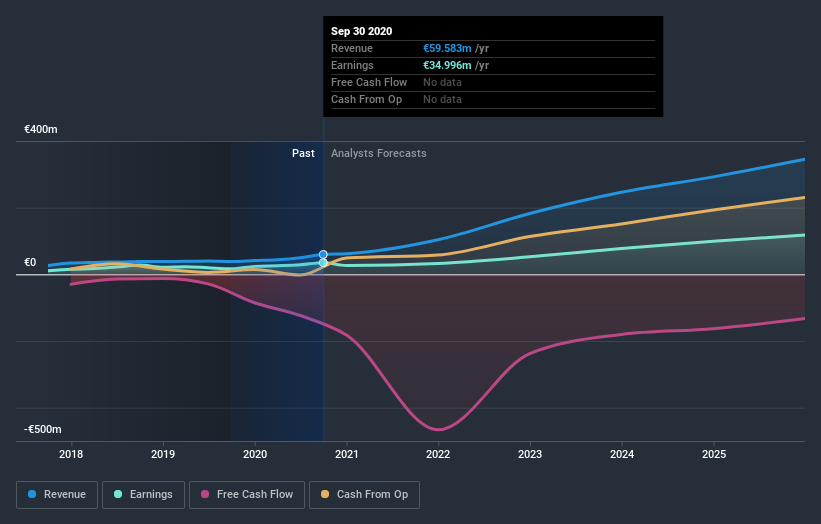Click the 2024 x-axis label
The image size is (821, 524).
[622, 454]
